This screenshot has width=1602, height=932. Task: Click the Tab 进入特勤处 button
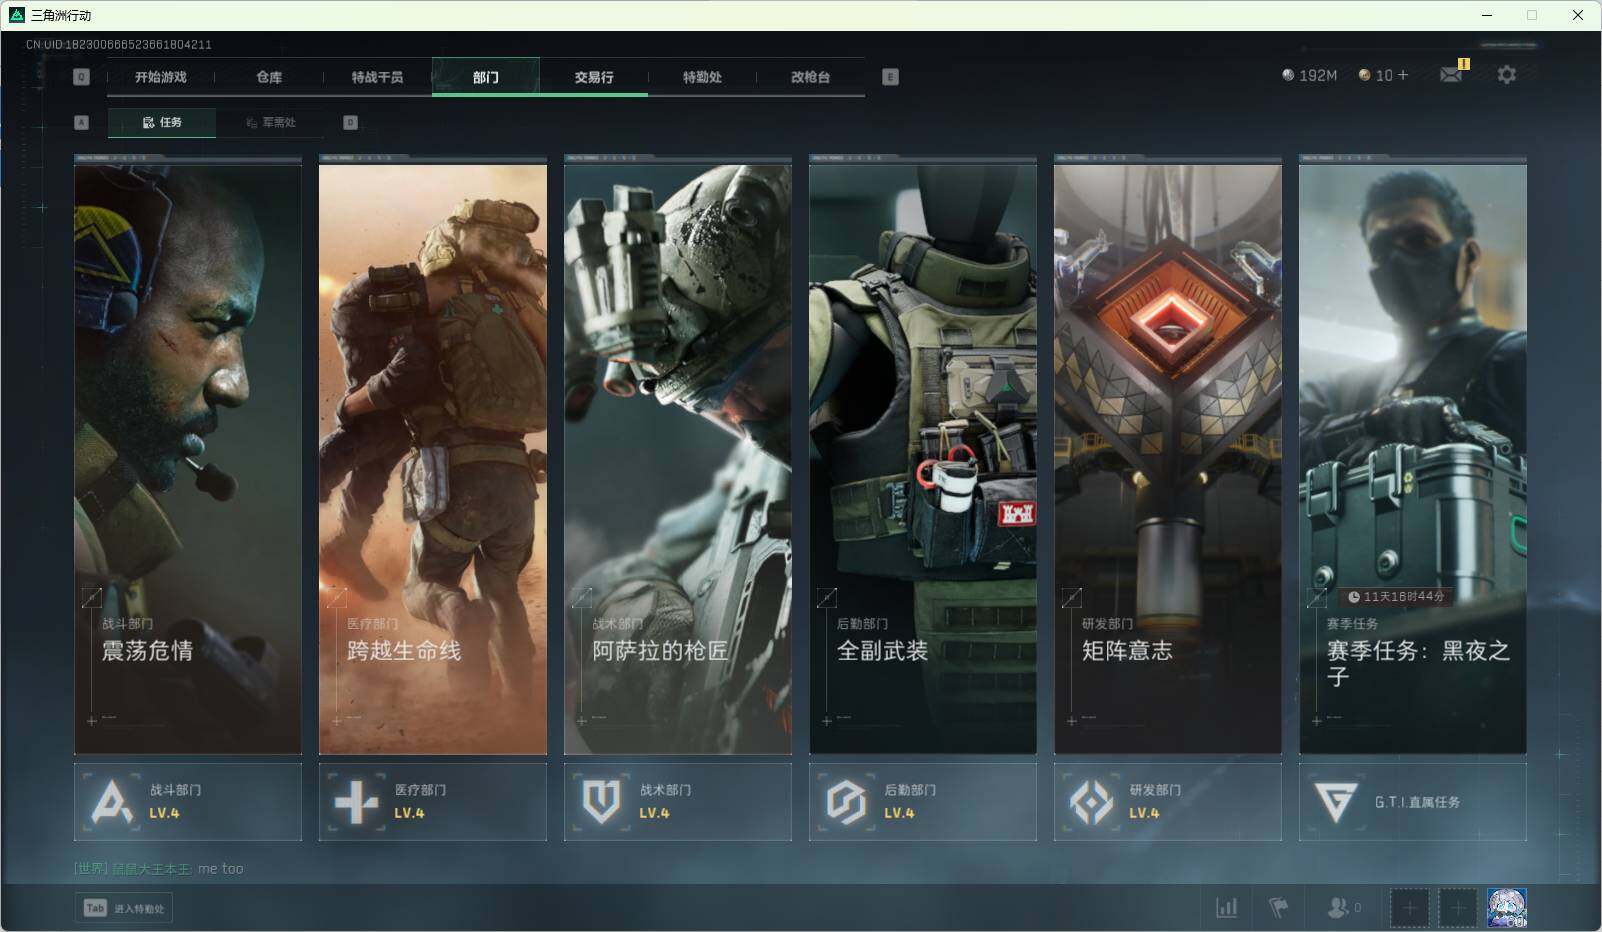pos(124,908)
